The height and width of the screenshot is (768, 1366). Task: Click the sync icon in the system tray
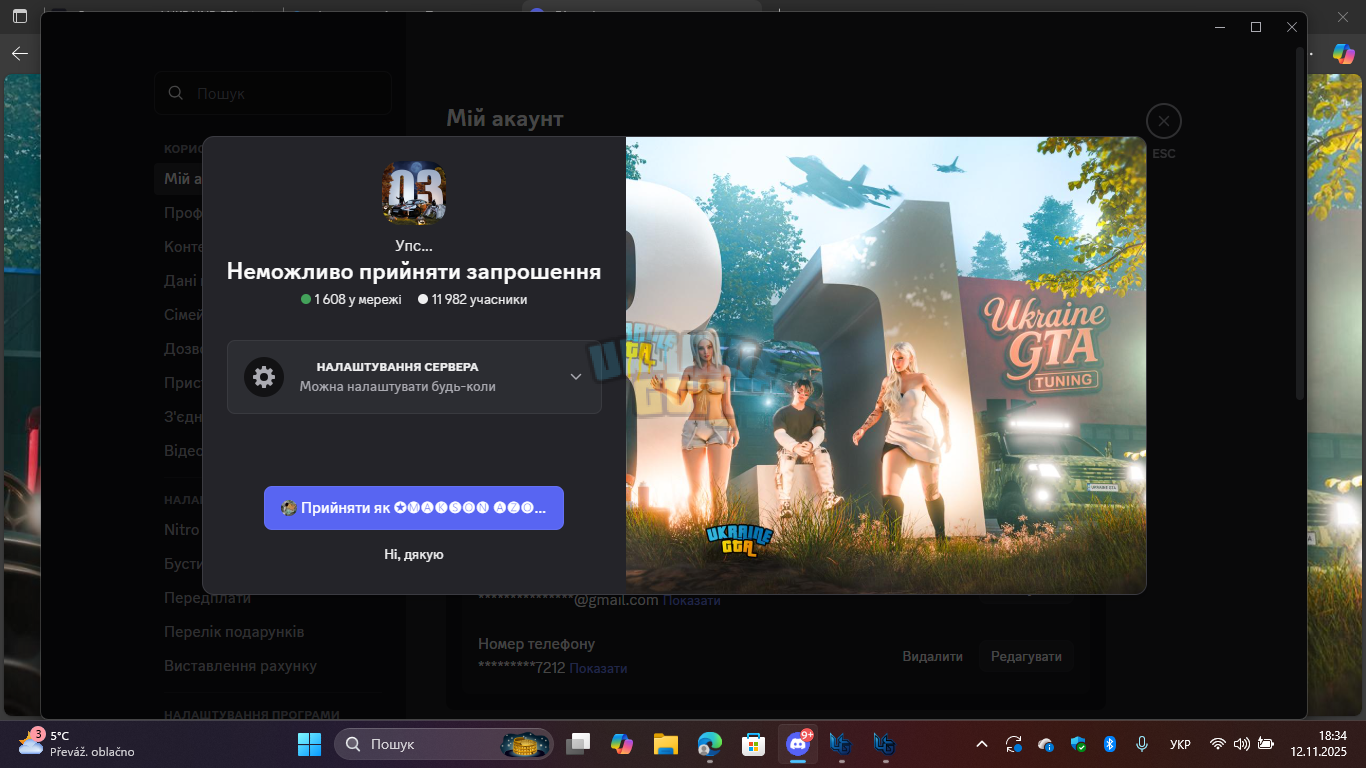point(1014,744)
